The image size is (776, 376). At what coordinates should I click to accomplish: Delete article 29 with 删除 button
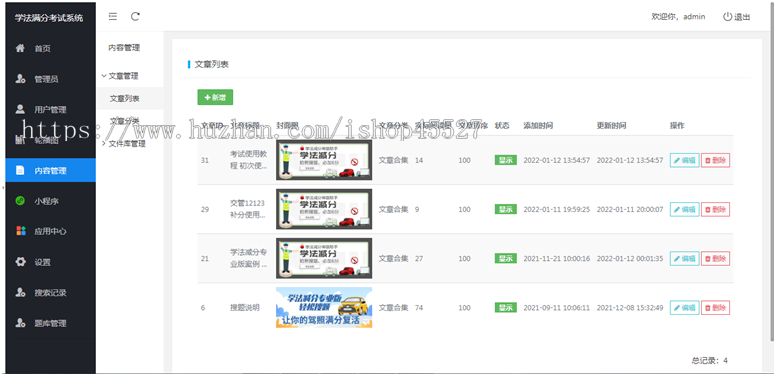pyautogui.click(x=715, y=209)
